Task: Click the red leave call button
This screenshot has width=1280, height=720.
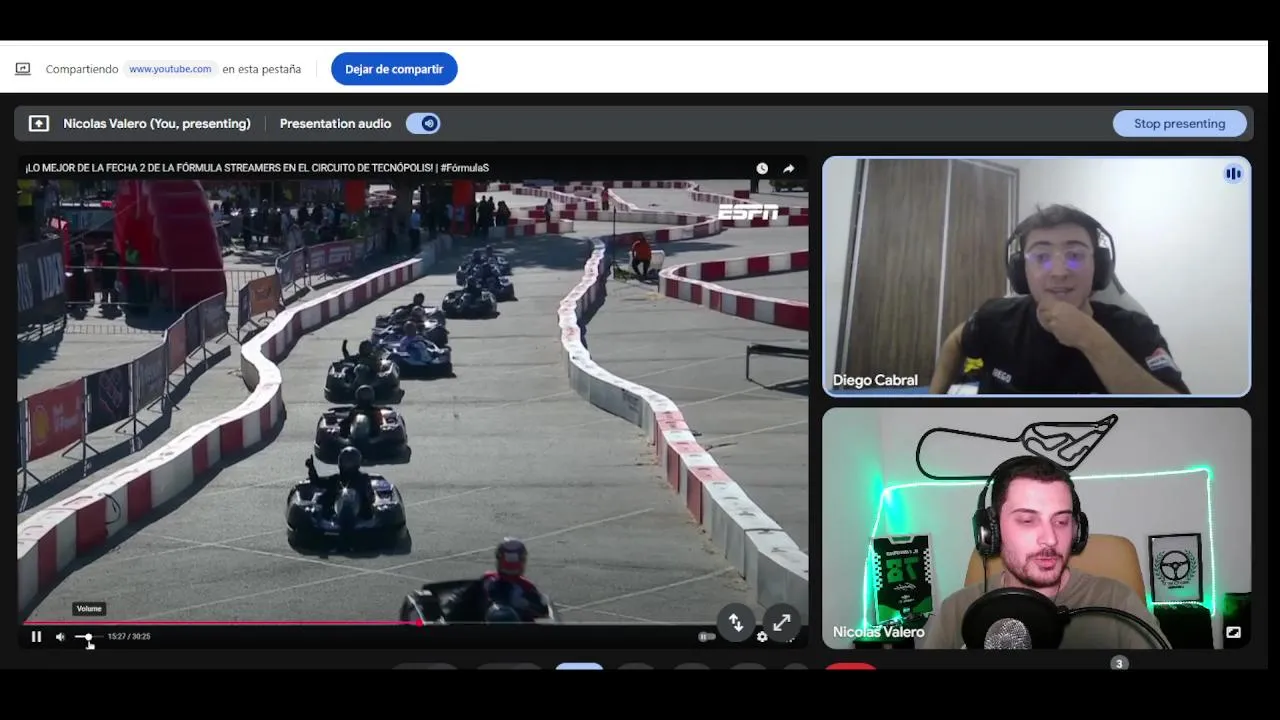Action: [851, 667]
